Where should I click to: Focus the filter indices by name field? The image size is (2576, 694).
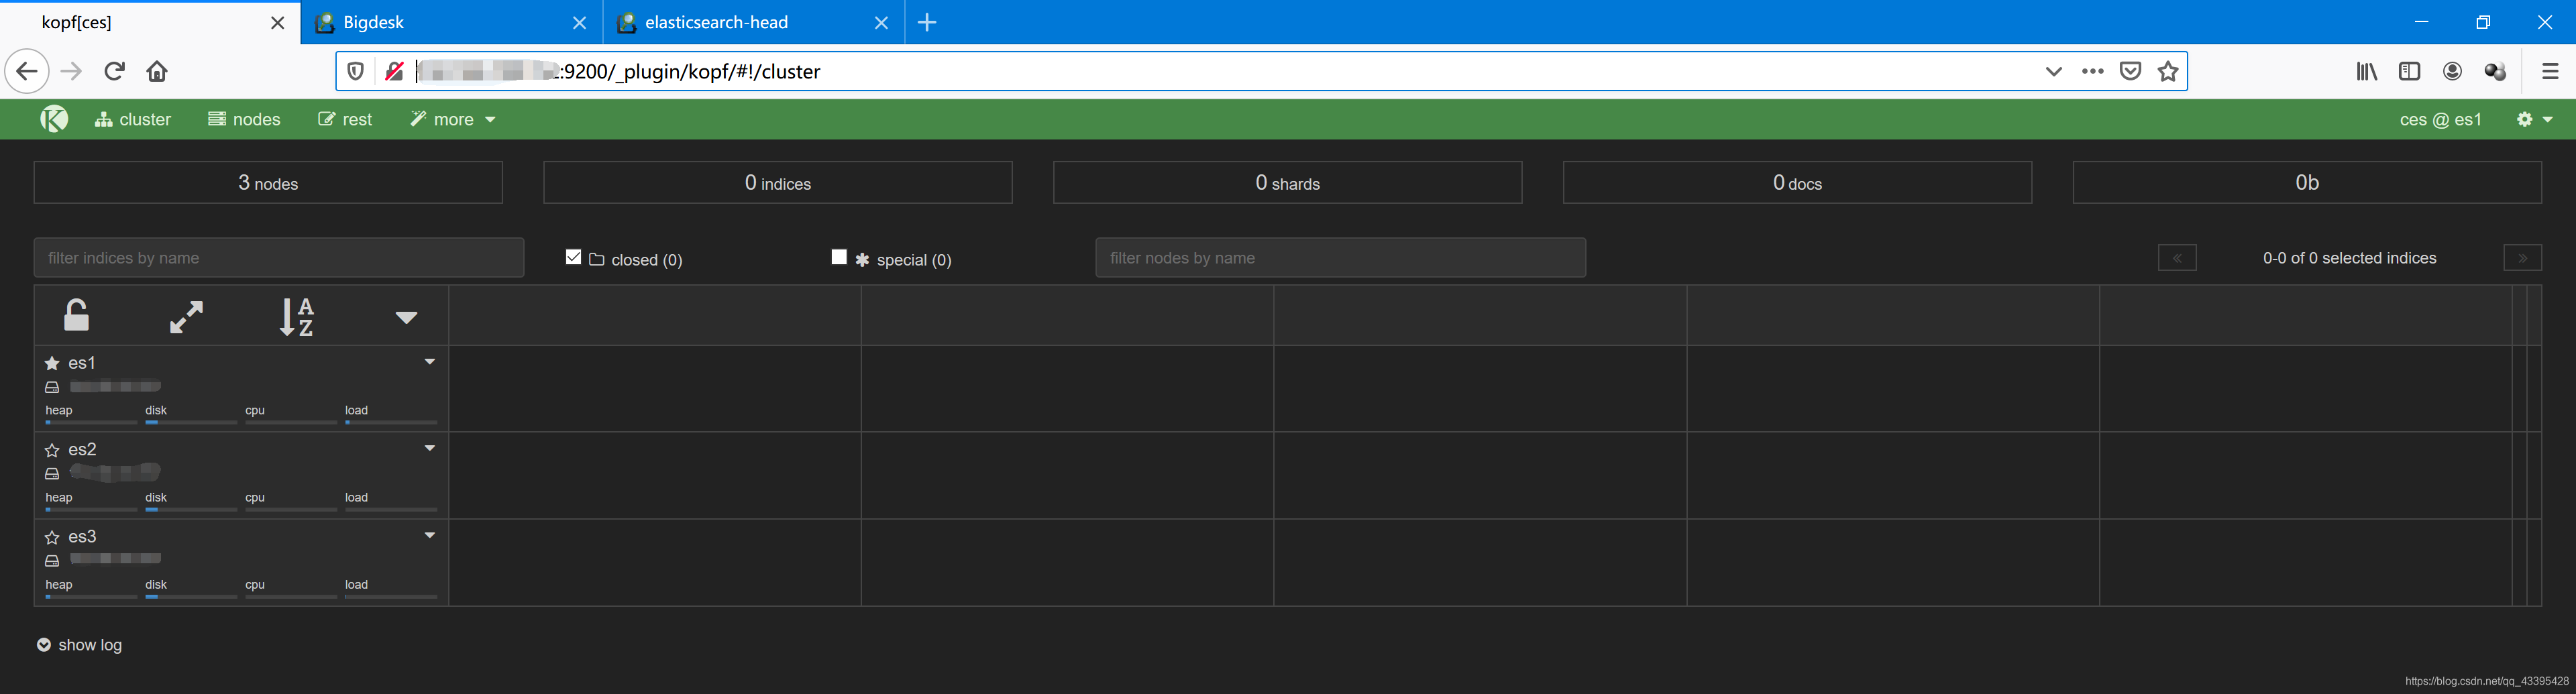(x=279, y=258)
